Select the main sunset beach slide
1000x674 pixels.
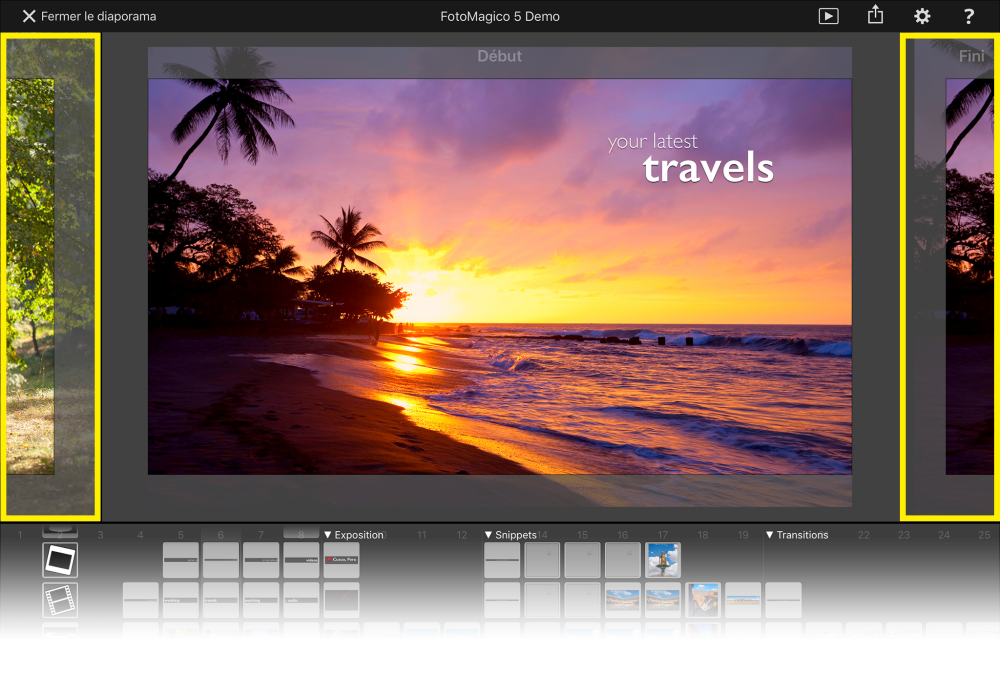point(500,277)
